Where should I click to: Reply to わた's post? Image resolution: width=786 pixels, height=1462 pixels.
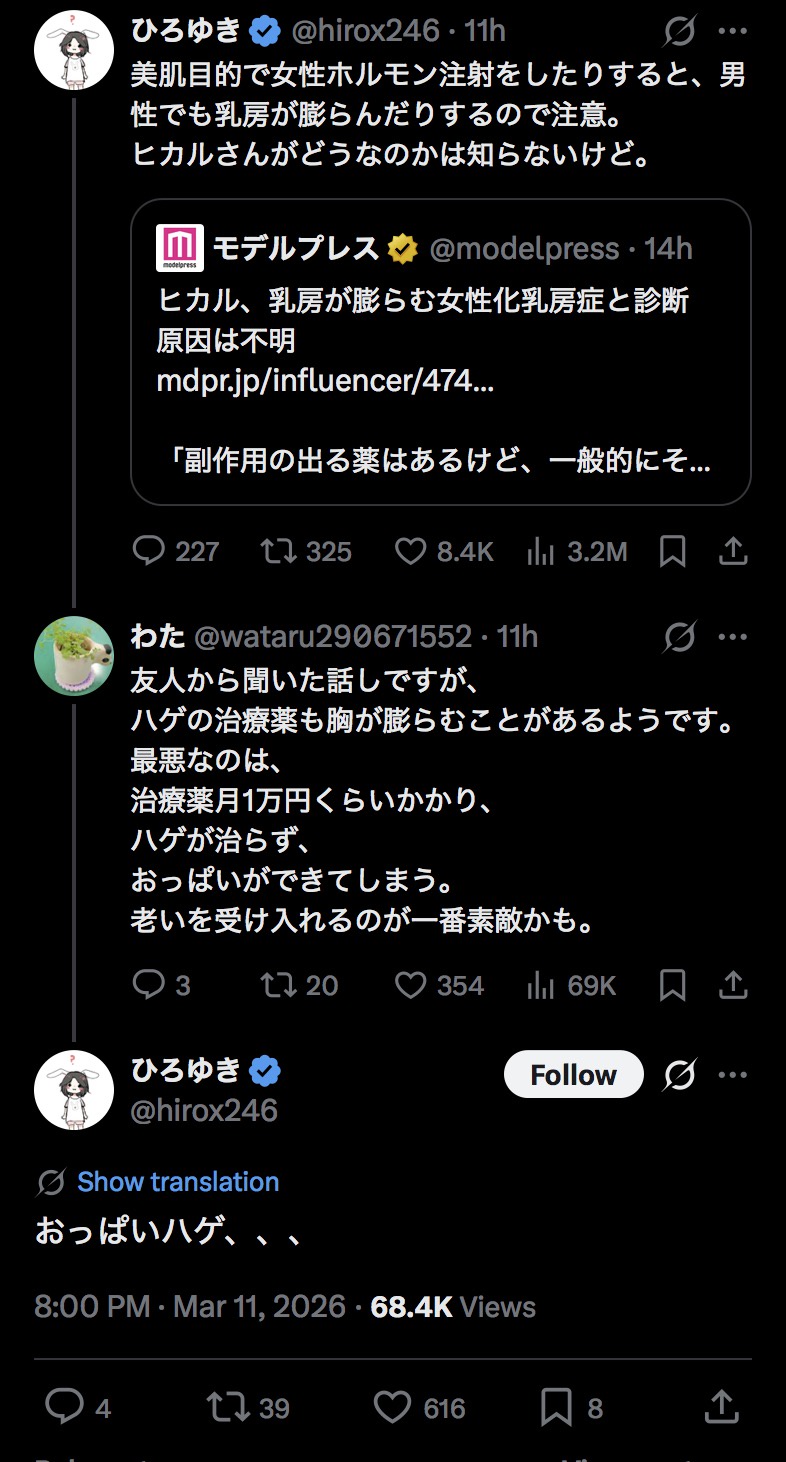click(148, 985)
